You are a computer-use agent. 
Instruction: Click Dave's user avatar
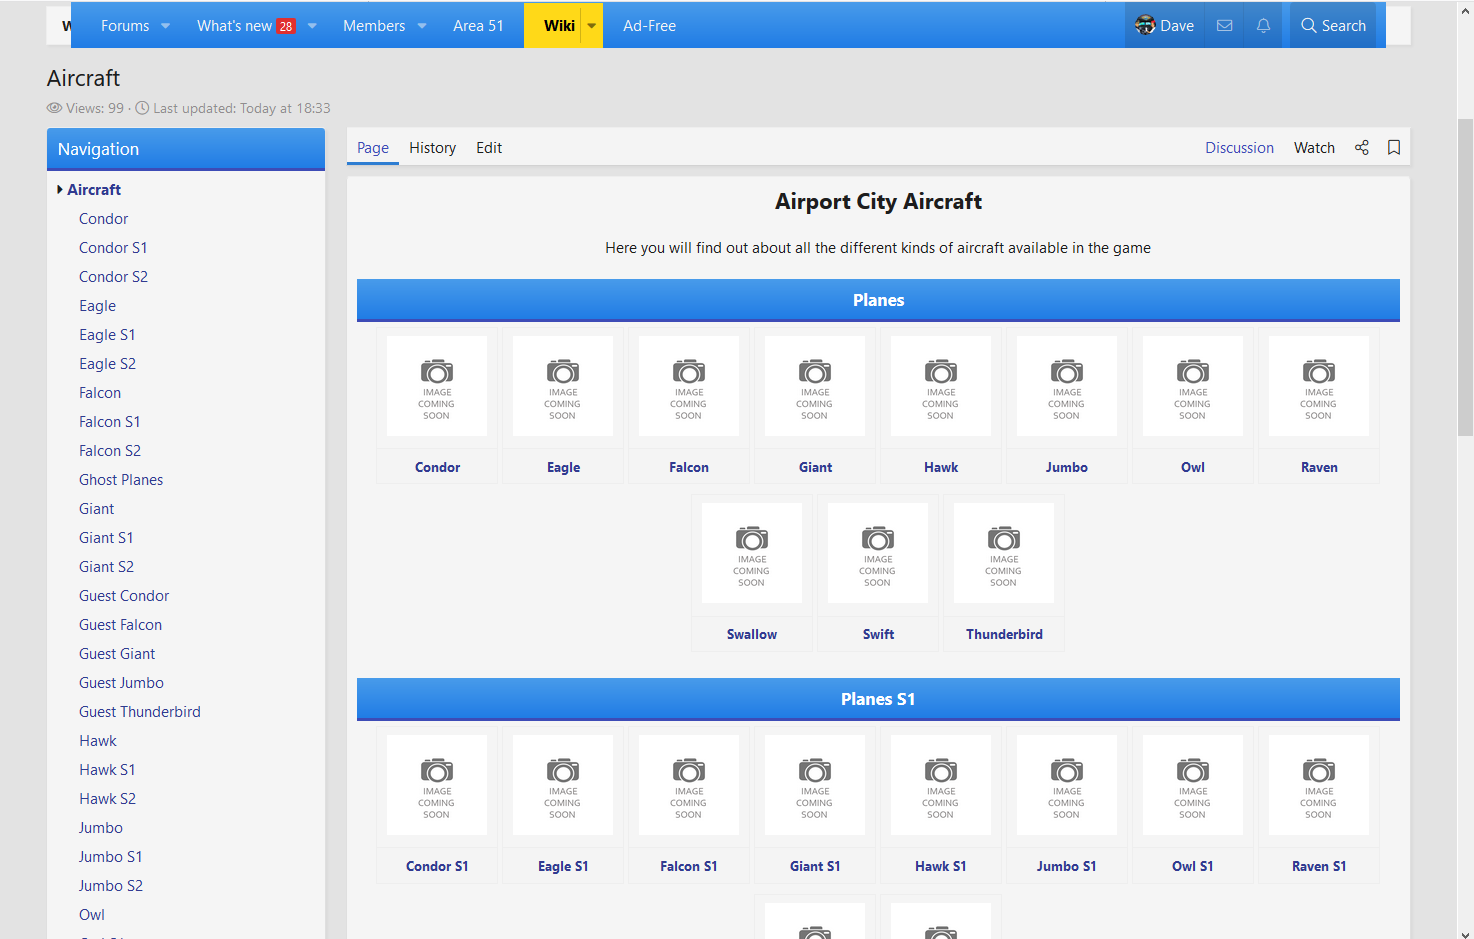1145,25
